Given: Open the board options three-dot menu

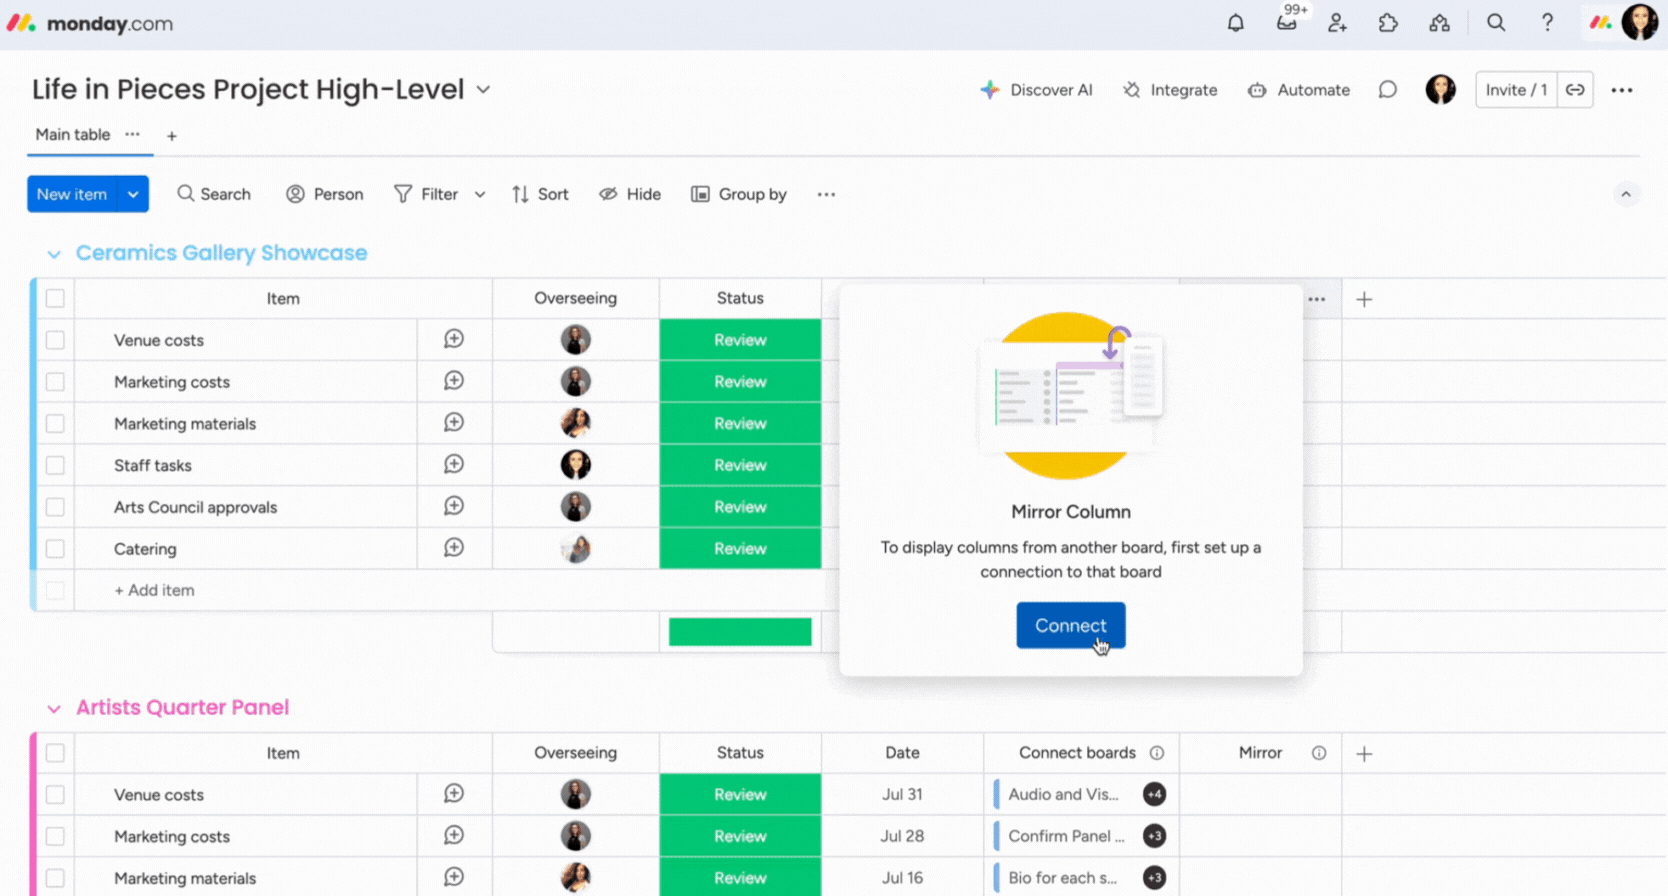Looking at the screenshot, I should pos(1622,90).
